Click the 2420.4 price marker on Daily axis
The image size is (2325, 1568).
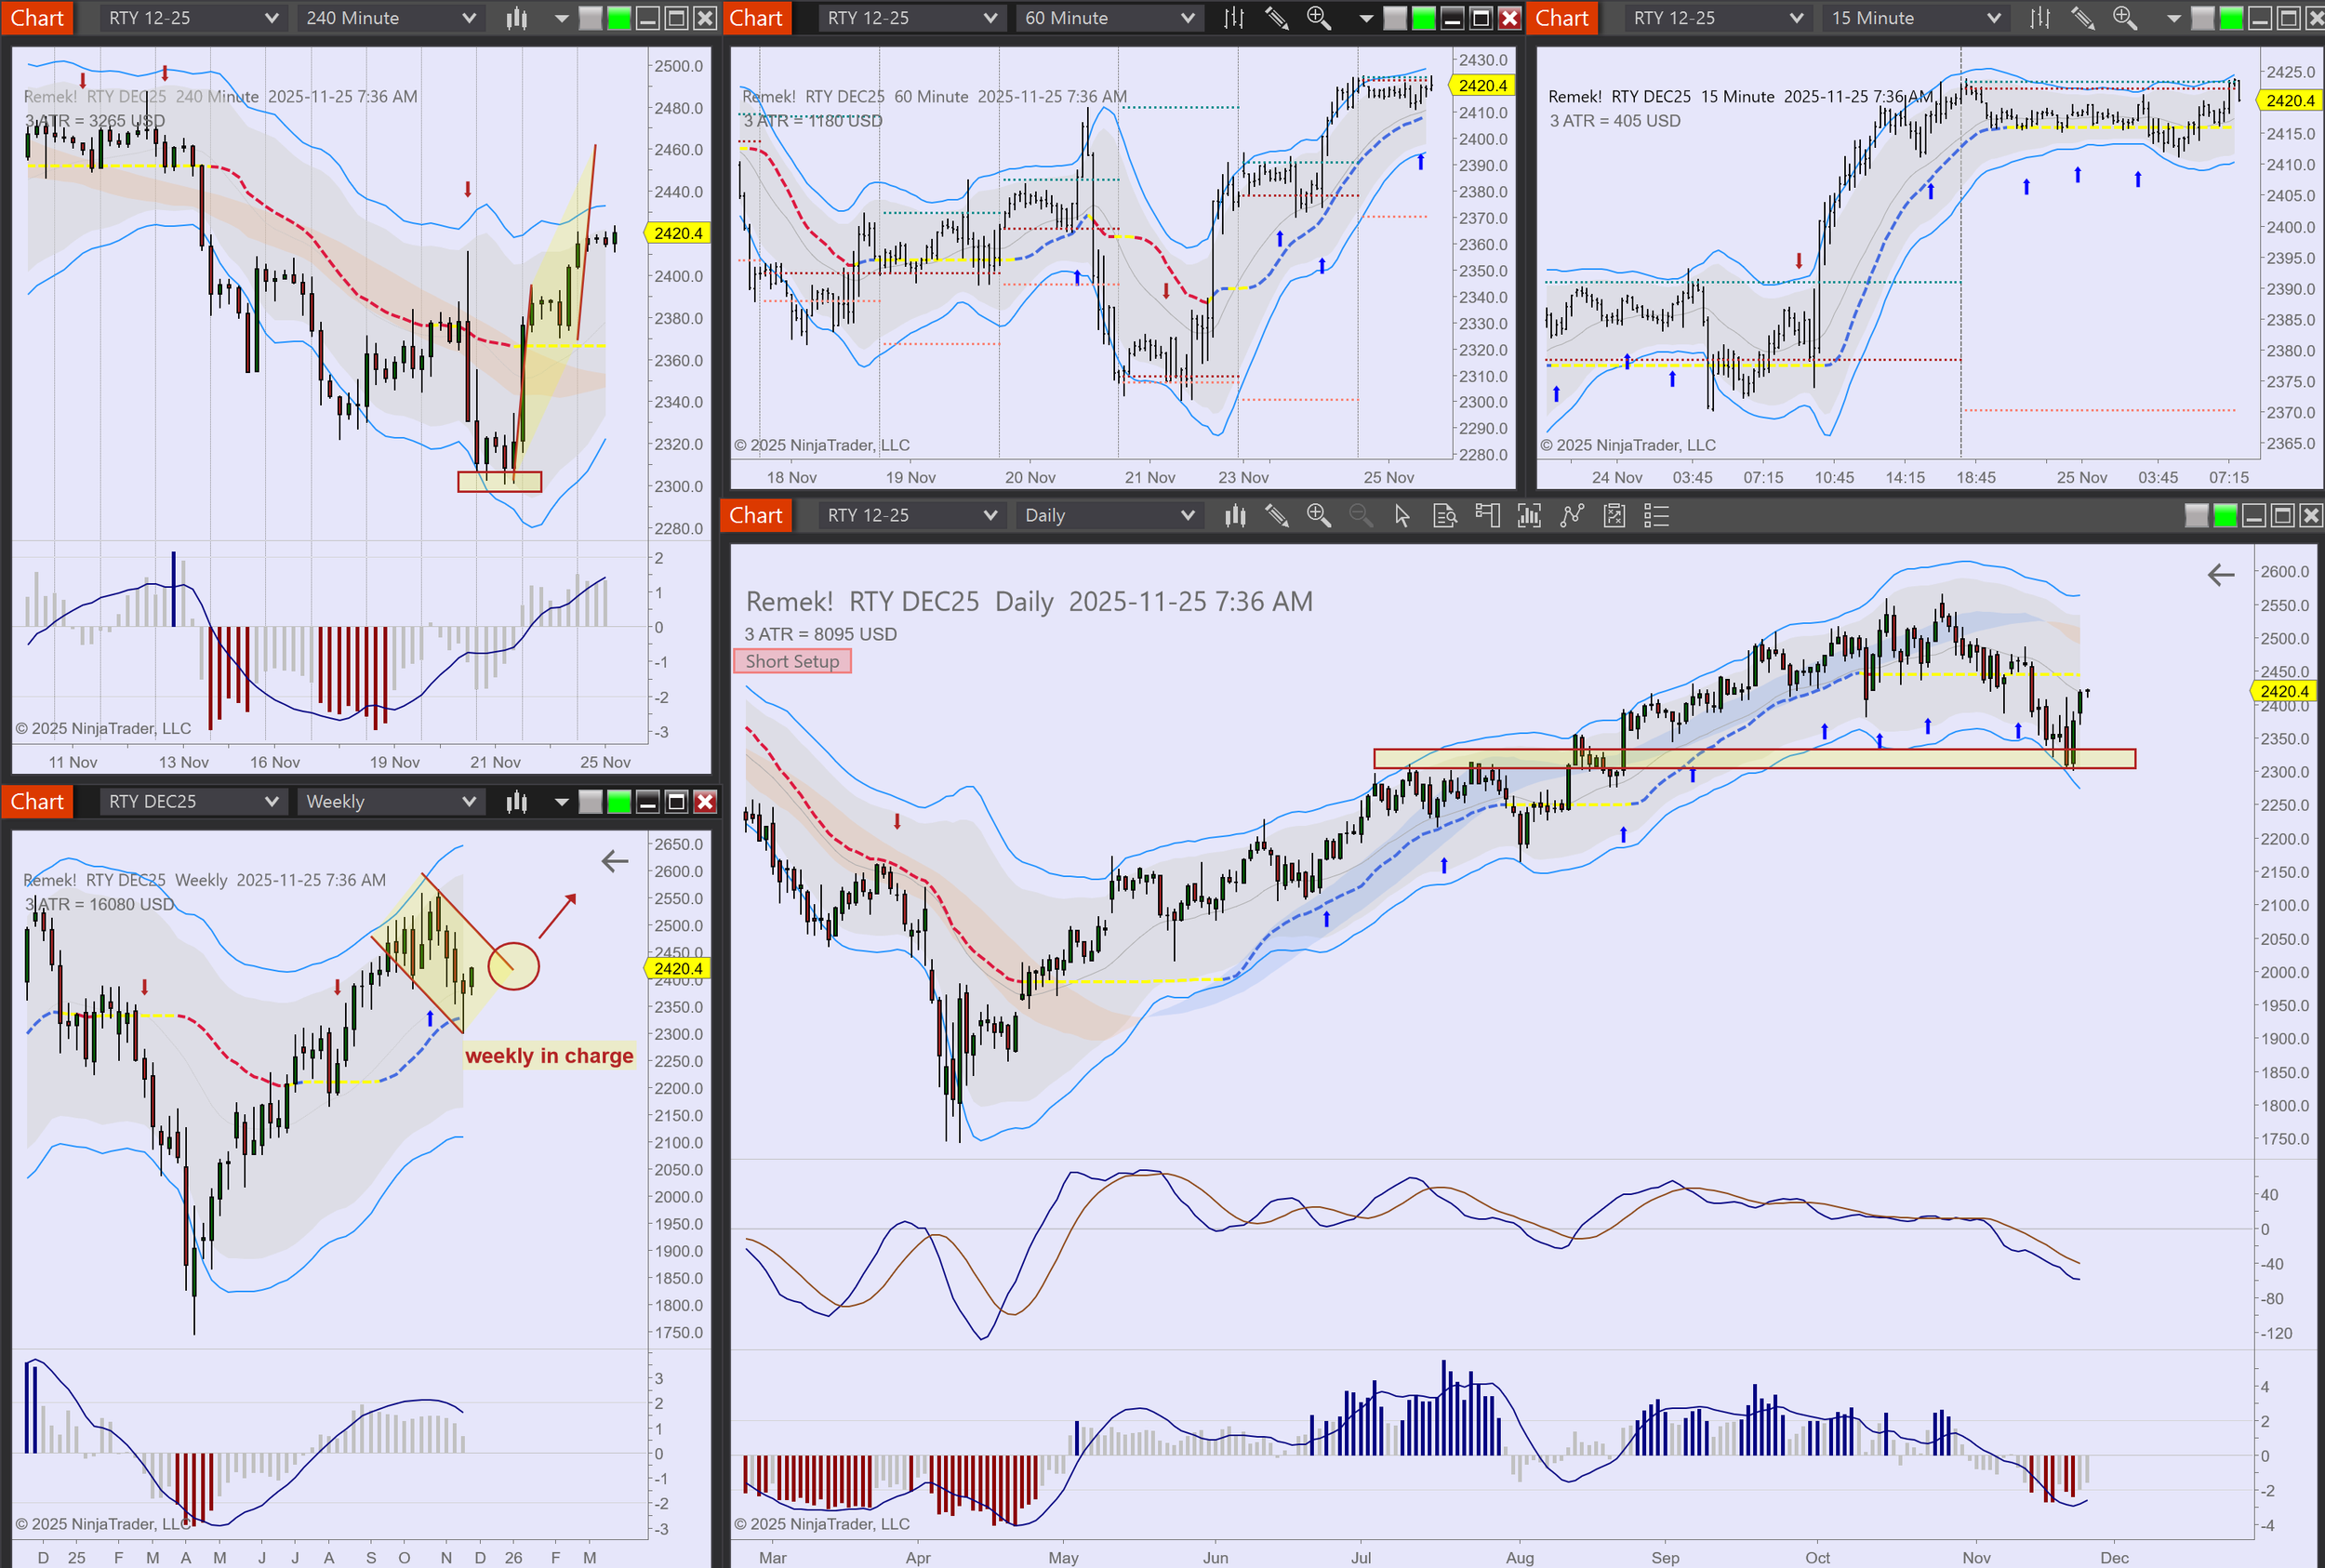[x=2283, y=691]
